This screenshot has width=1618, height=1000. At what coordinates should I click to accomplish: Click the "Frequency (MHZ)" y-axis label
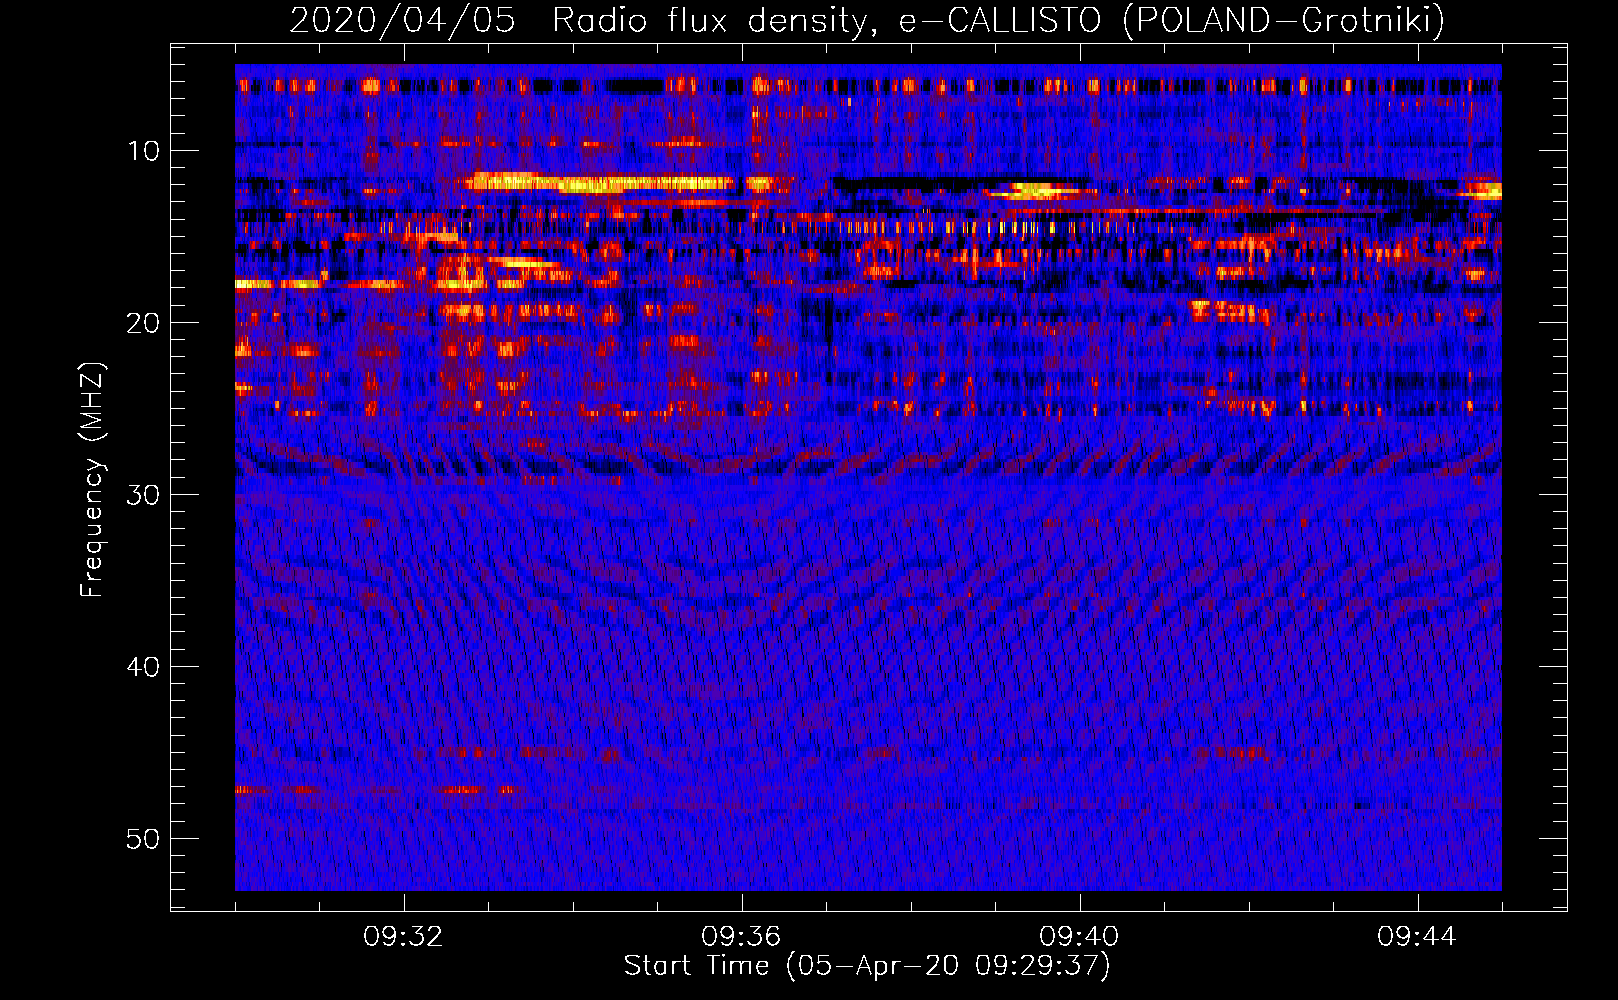[91, 480]
